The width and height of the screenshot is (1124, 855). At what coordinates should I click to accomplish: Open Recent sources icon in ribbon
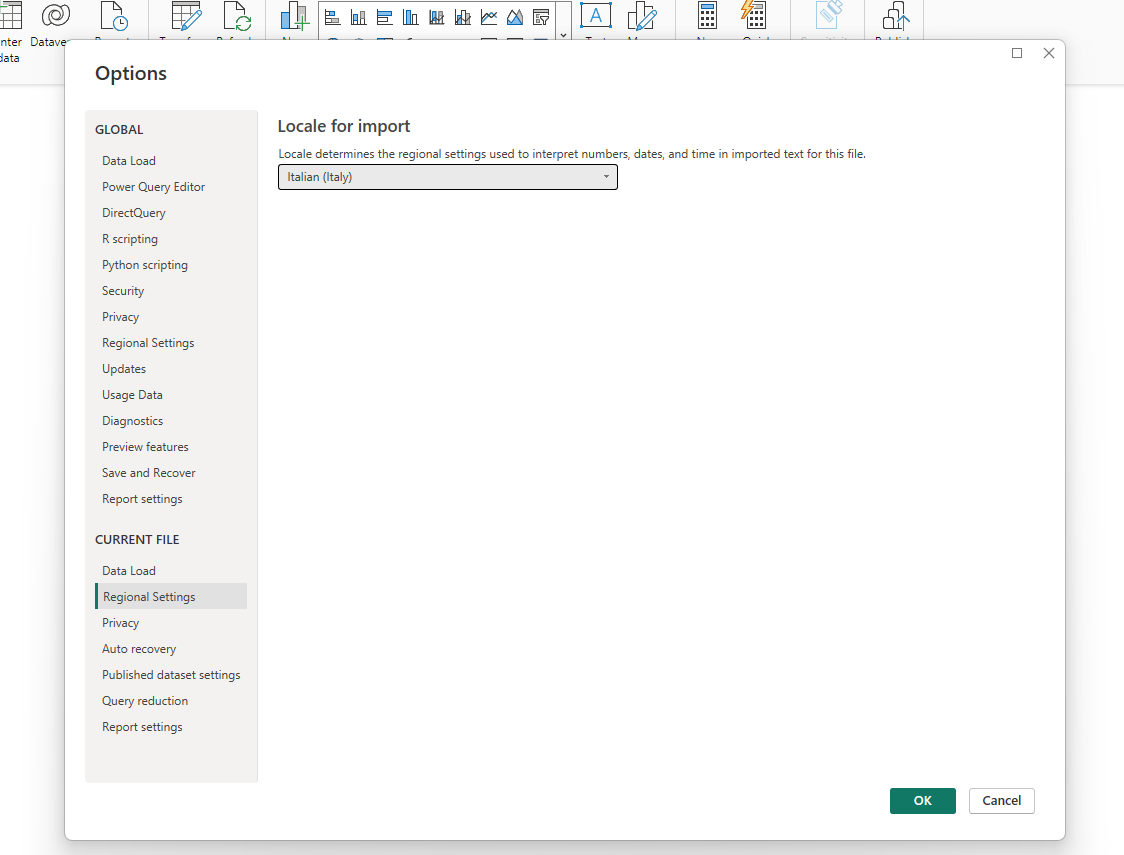(x=113, y=16)
